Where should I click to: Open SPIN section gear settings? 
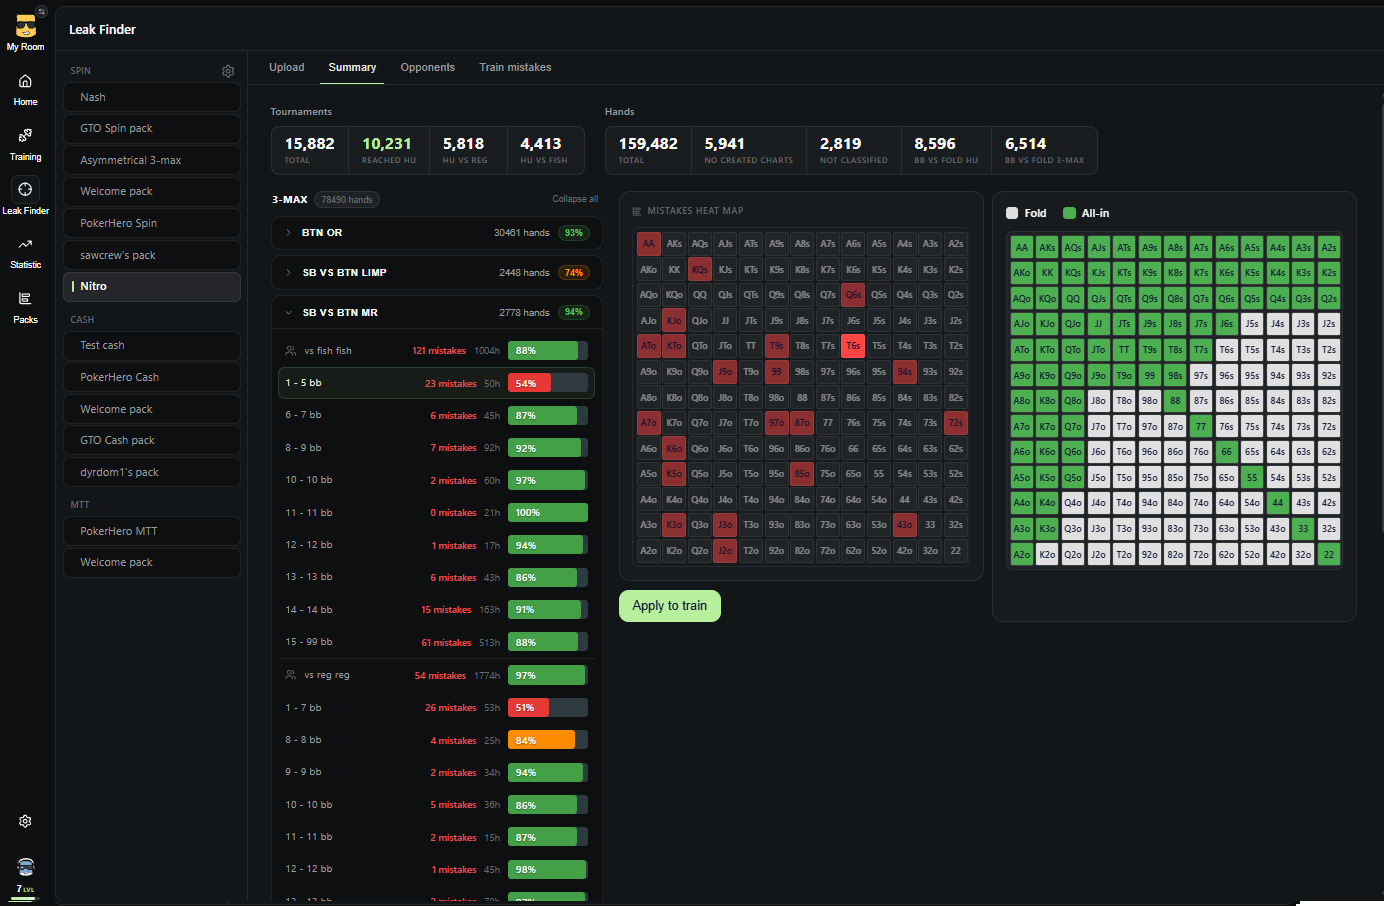pos(228,71)
